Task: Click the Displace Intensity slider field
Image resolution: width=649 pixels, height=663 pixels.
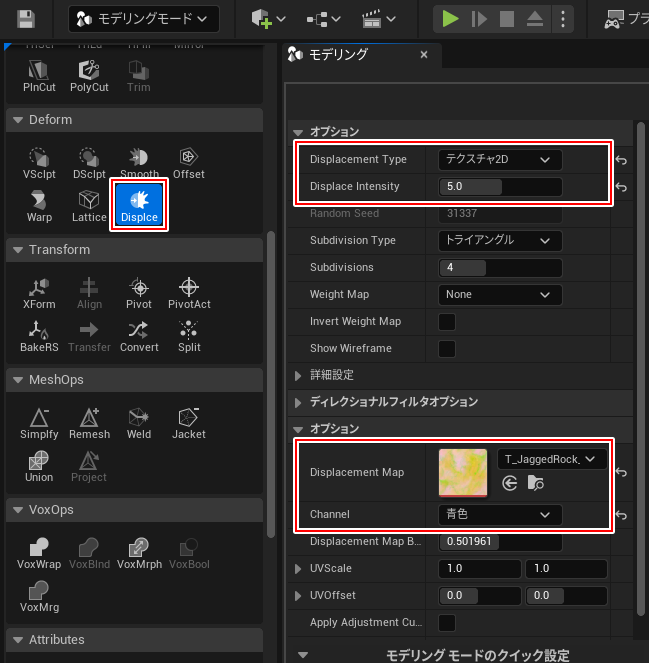Action: (x=499, y=187)
